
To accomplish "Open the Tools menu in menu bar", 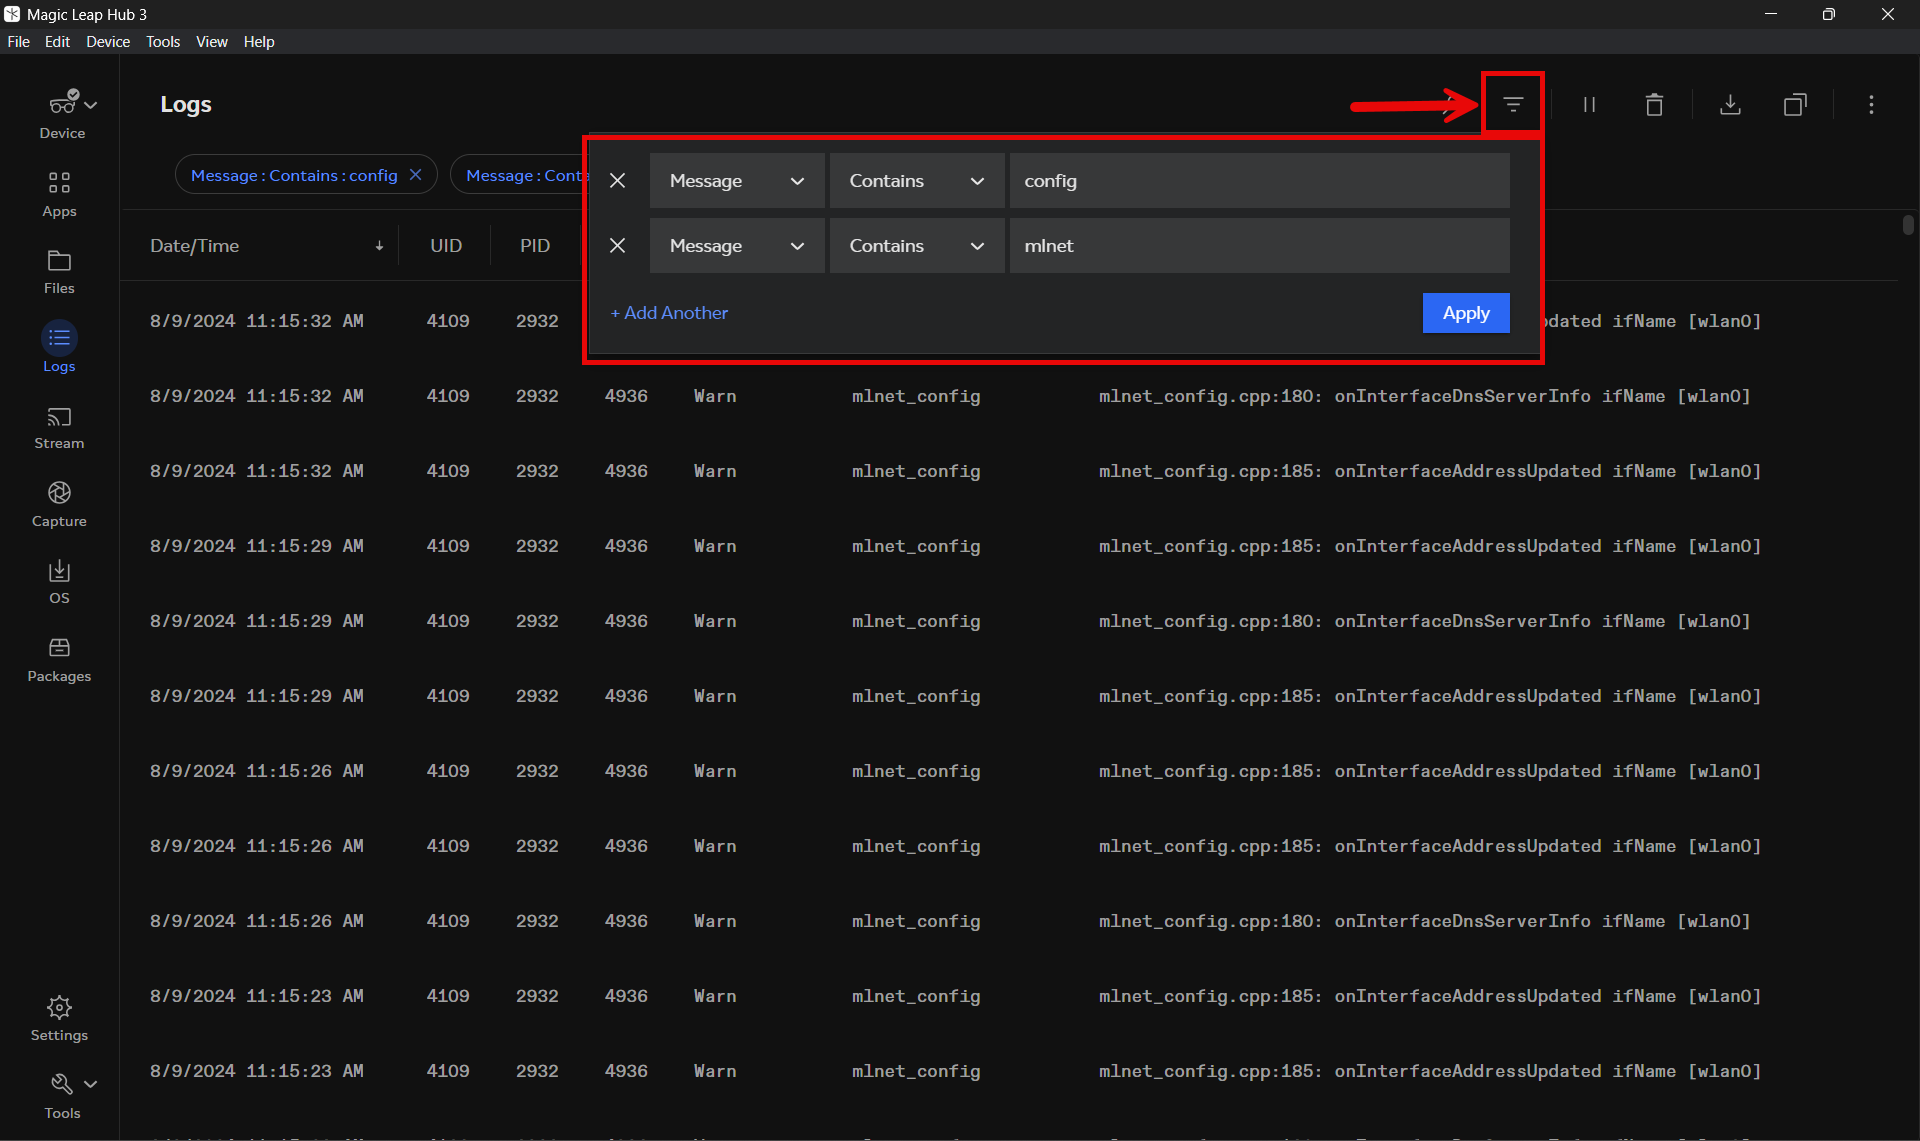I will click(x=162, y=41).
